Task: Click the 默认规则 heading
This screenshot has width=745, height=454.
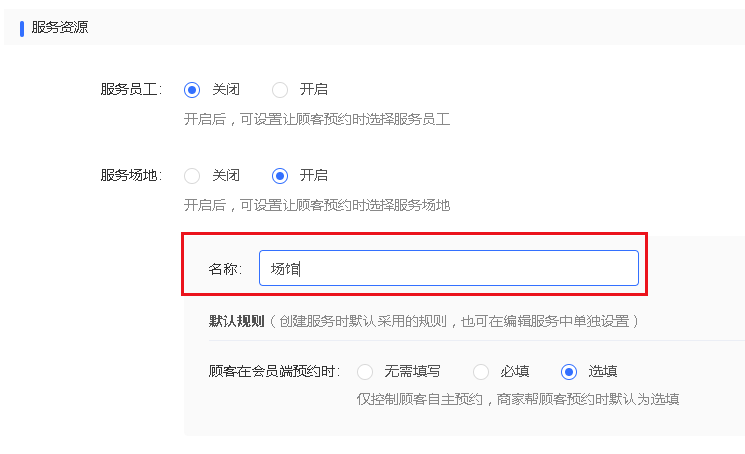Action: point(236,321)
